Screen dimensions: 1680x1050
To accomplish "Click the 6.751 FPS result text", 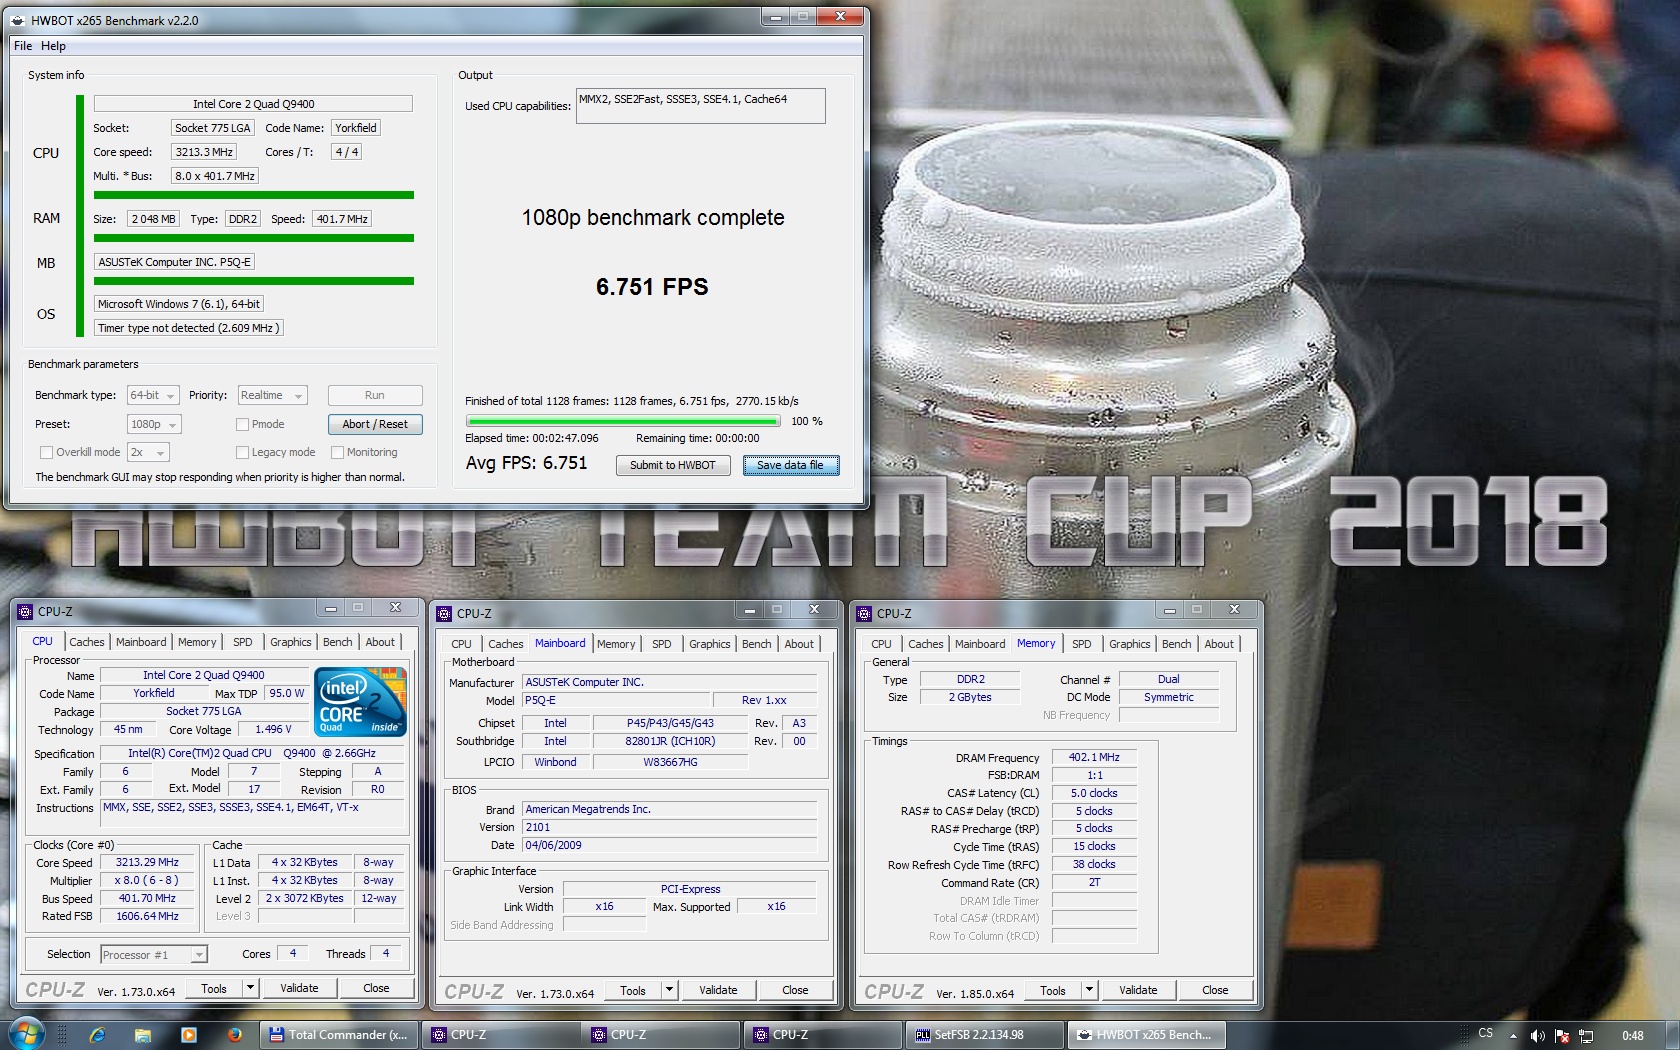I will (x=652, y=287).
